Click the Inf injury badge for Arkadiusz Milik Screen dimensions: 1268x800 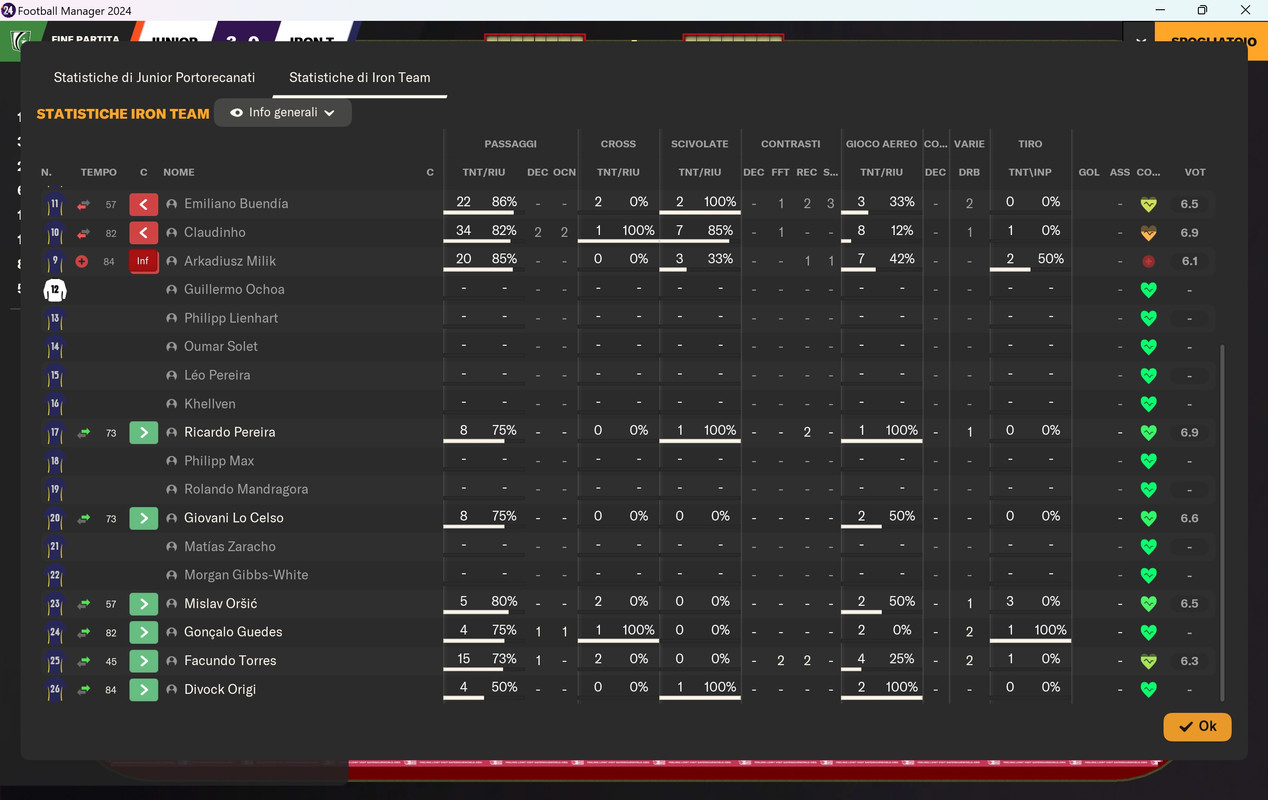point(144,261)
